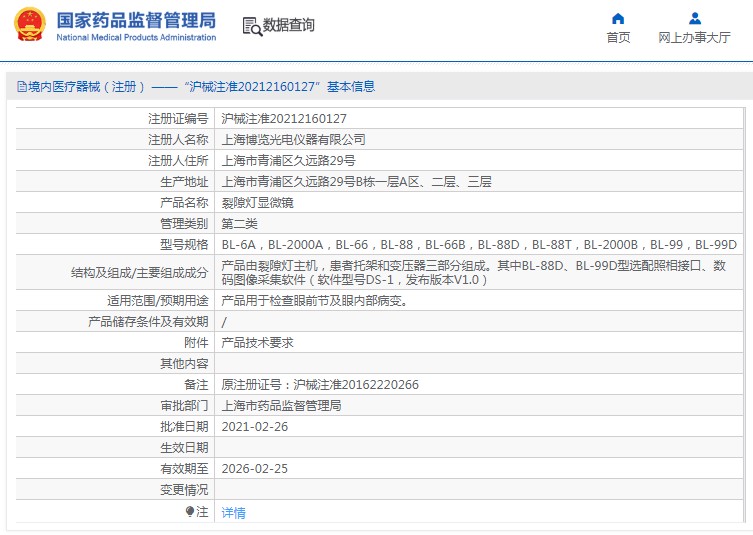Screen dimensions: 753x535
Task: Open the 数据查询 link
Action: pos(288,25)
